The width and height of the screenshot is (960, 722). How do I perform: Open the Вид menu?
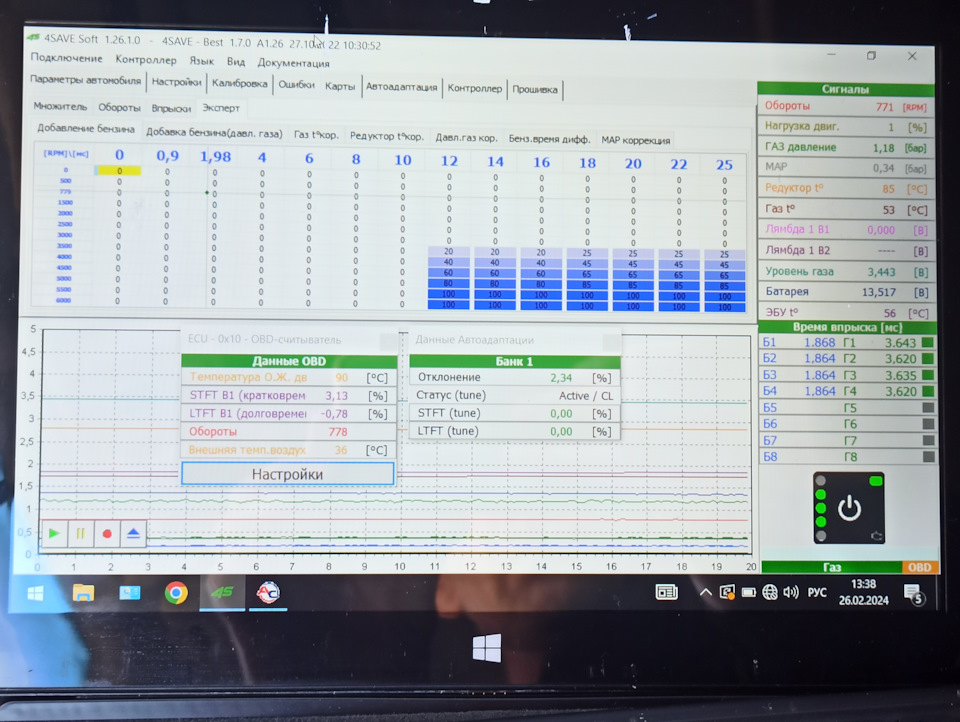coord(236,61)
